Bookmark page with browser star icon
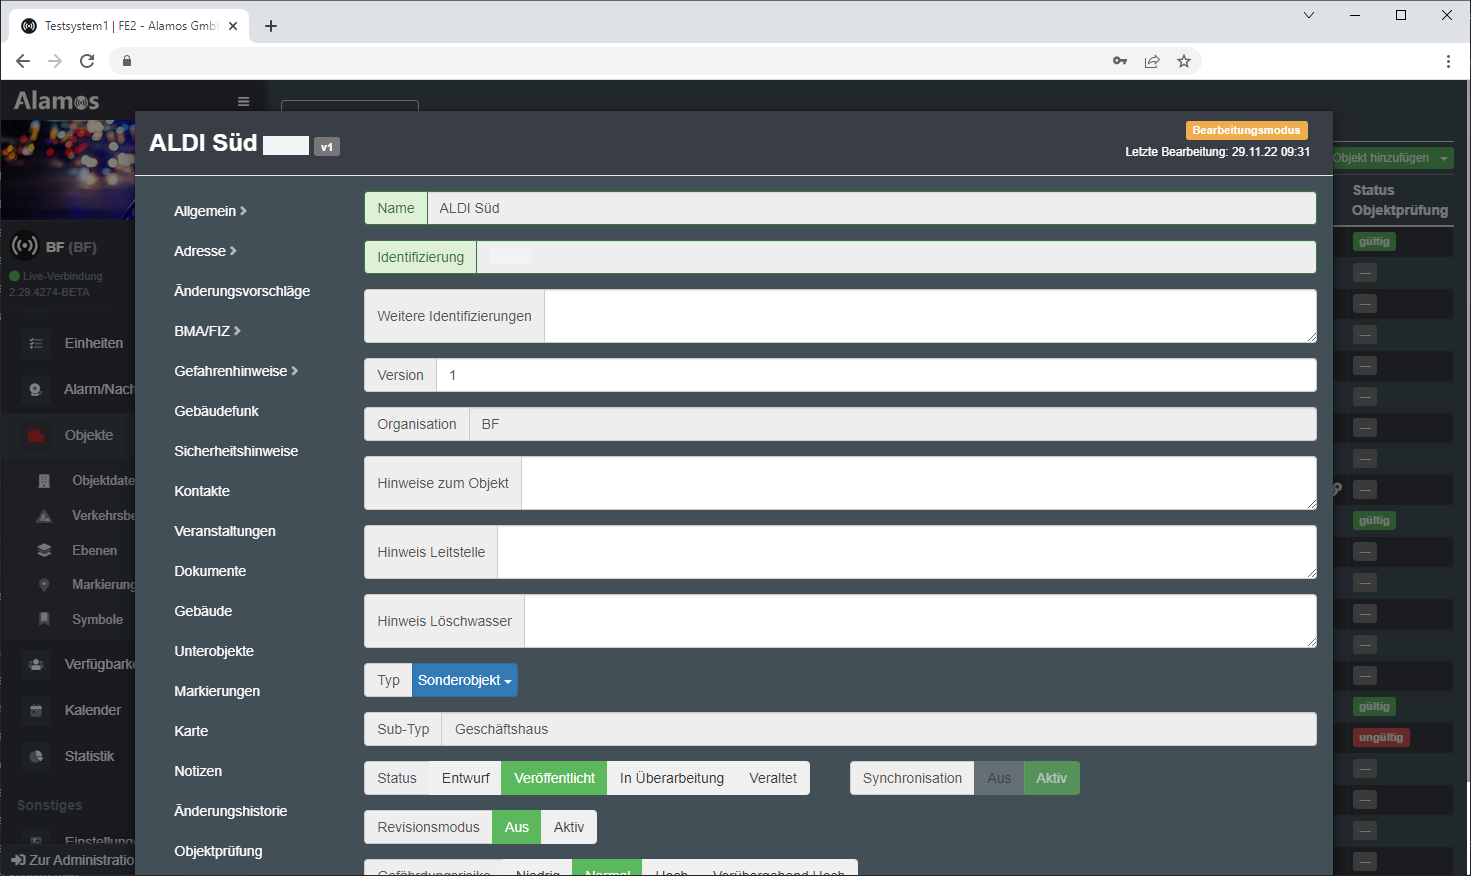Image resolution: width=1471 pixels, height=876 pixels. coord(1184,61)
